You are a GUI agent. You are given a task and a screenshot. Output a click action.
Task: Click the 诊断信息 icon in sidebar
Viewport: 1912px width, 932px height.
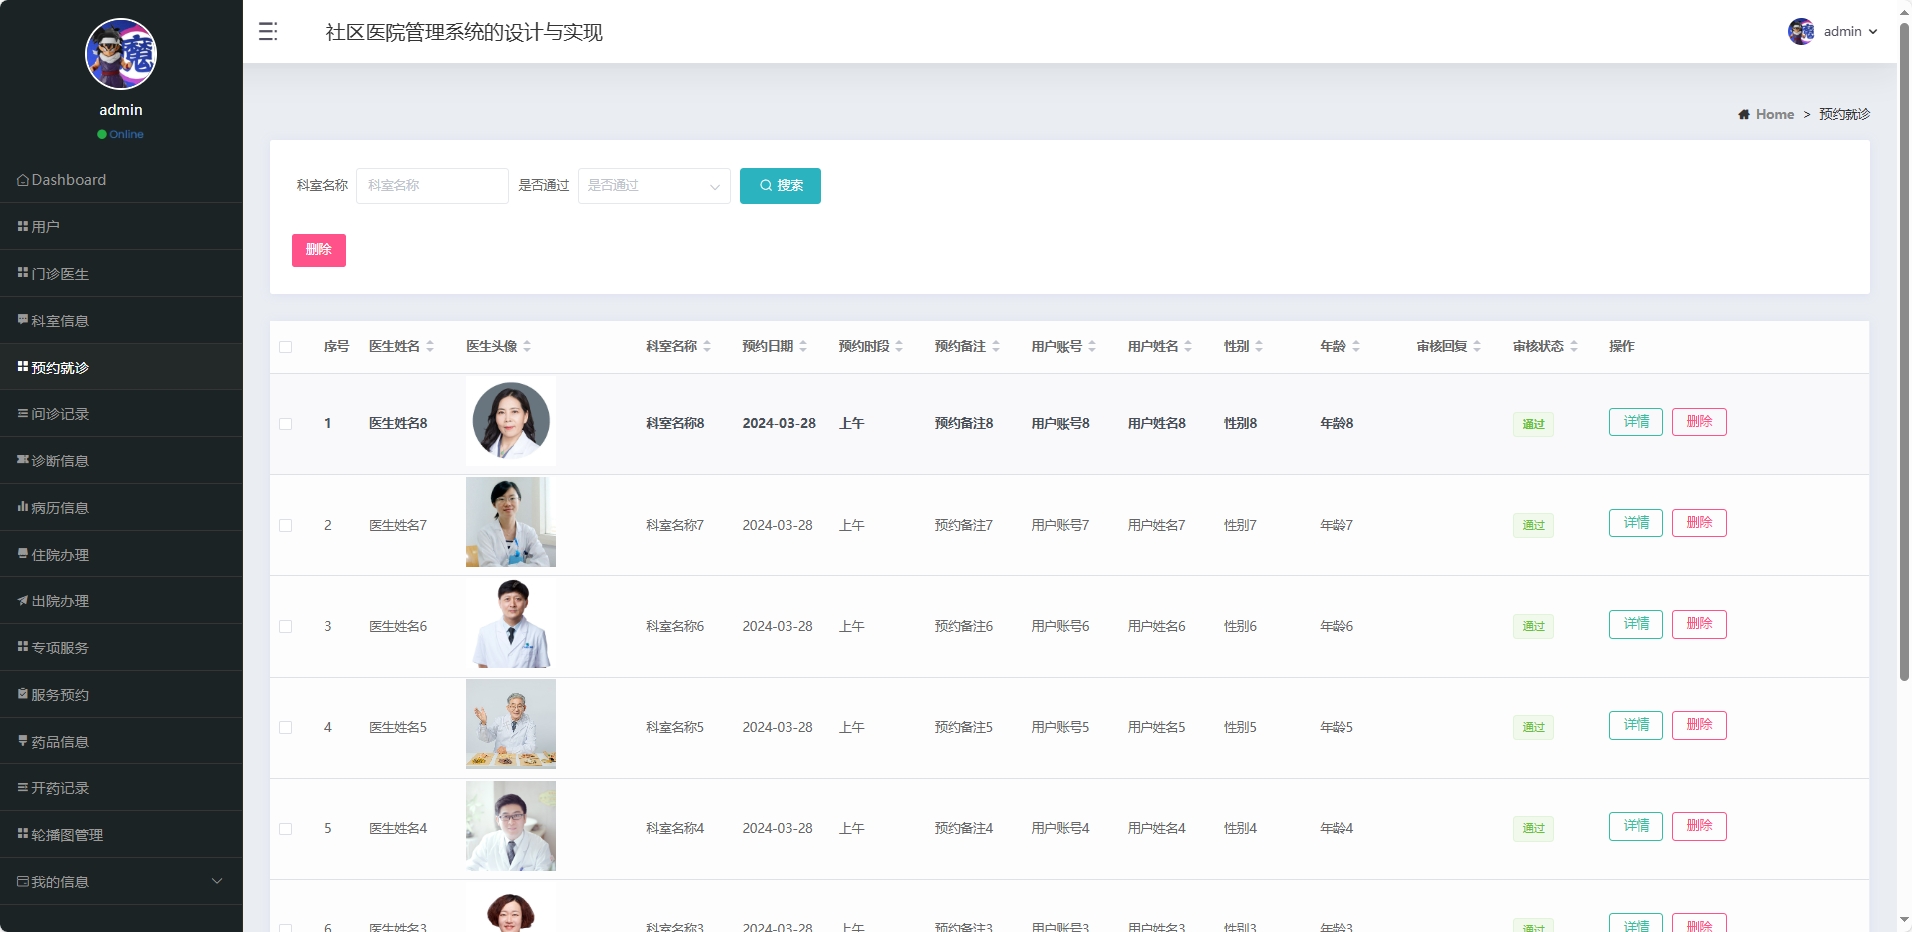point(23,460)
